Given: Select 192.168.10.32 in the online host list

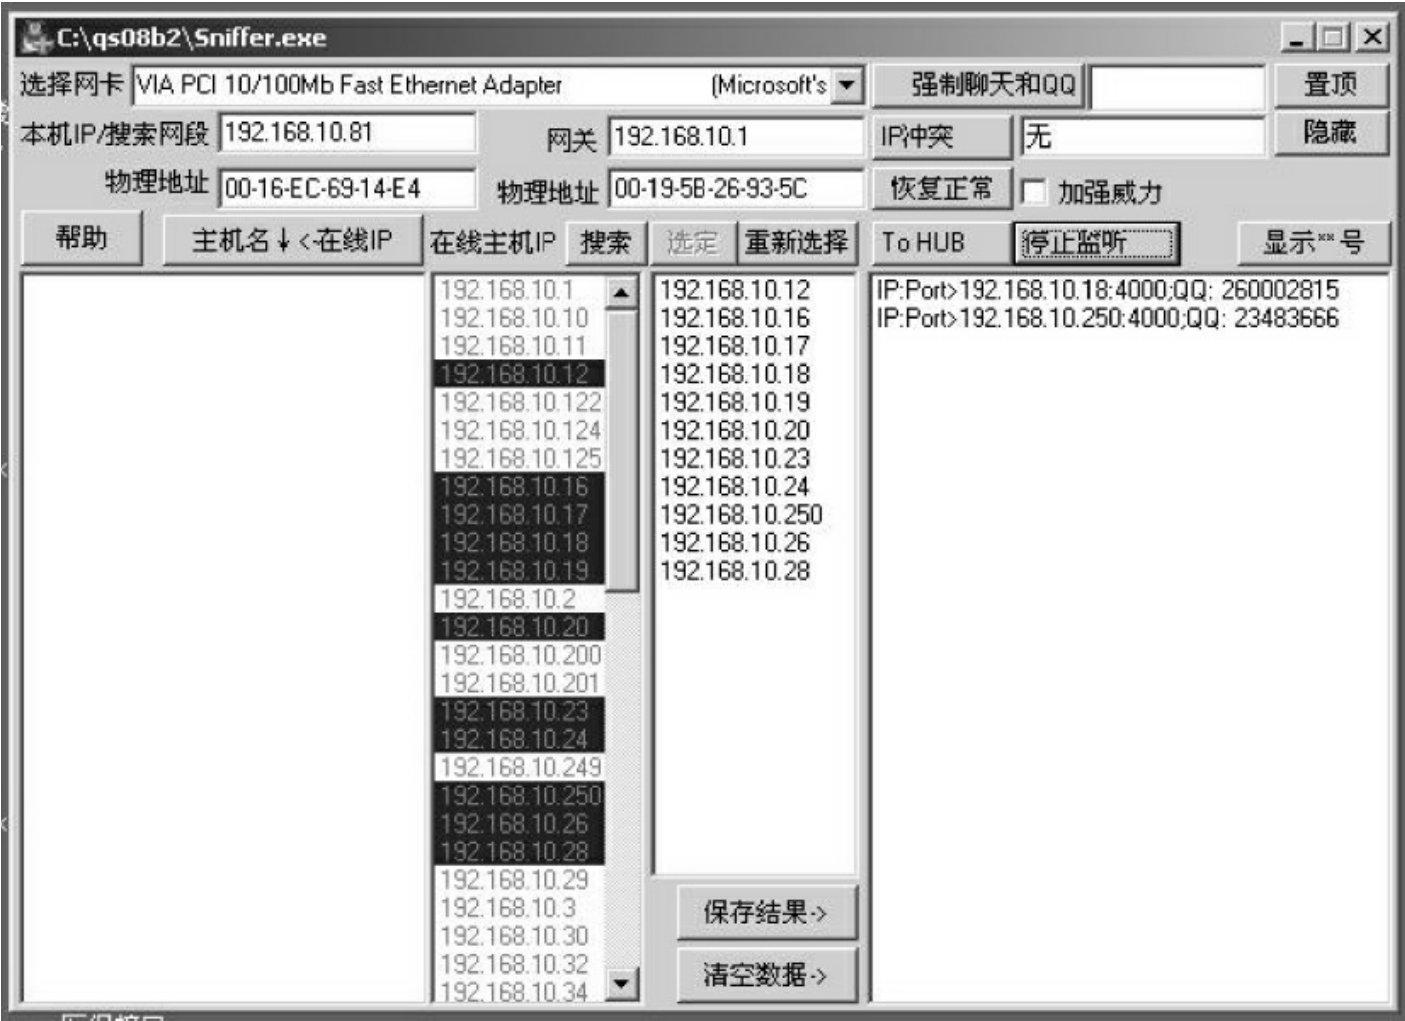Looking at the screenshot, I should pos(520,964).
